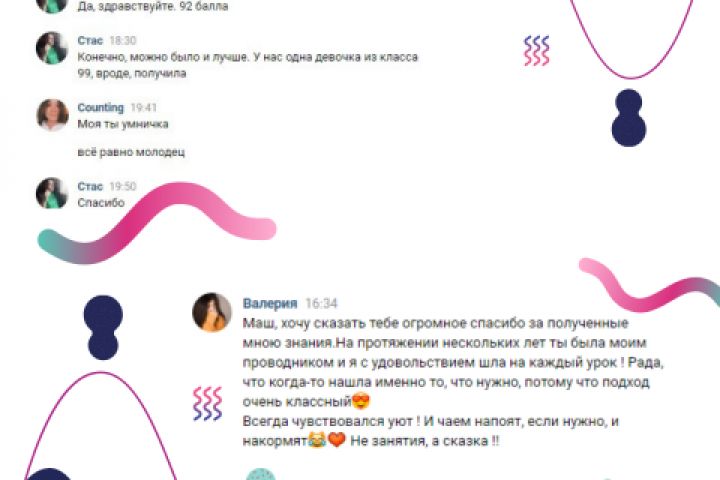This screenshot has height=480, width=720.
Task: Click the Стас name above 'Конечно, можно было'
Action: pos(90,40)
